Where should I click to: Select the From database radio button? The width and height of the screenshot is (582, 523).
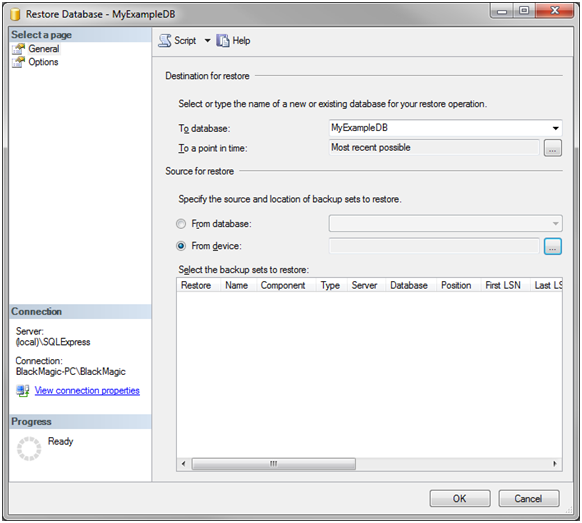(181, 224)
